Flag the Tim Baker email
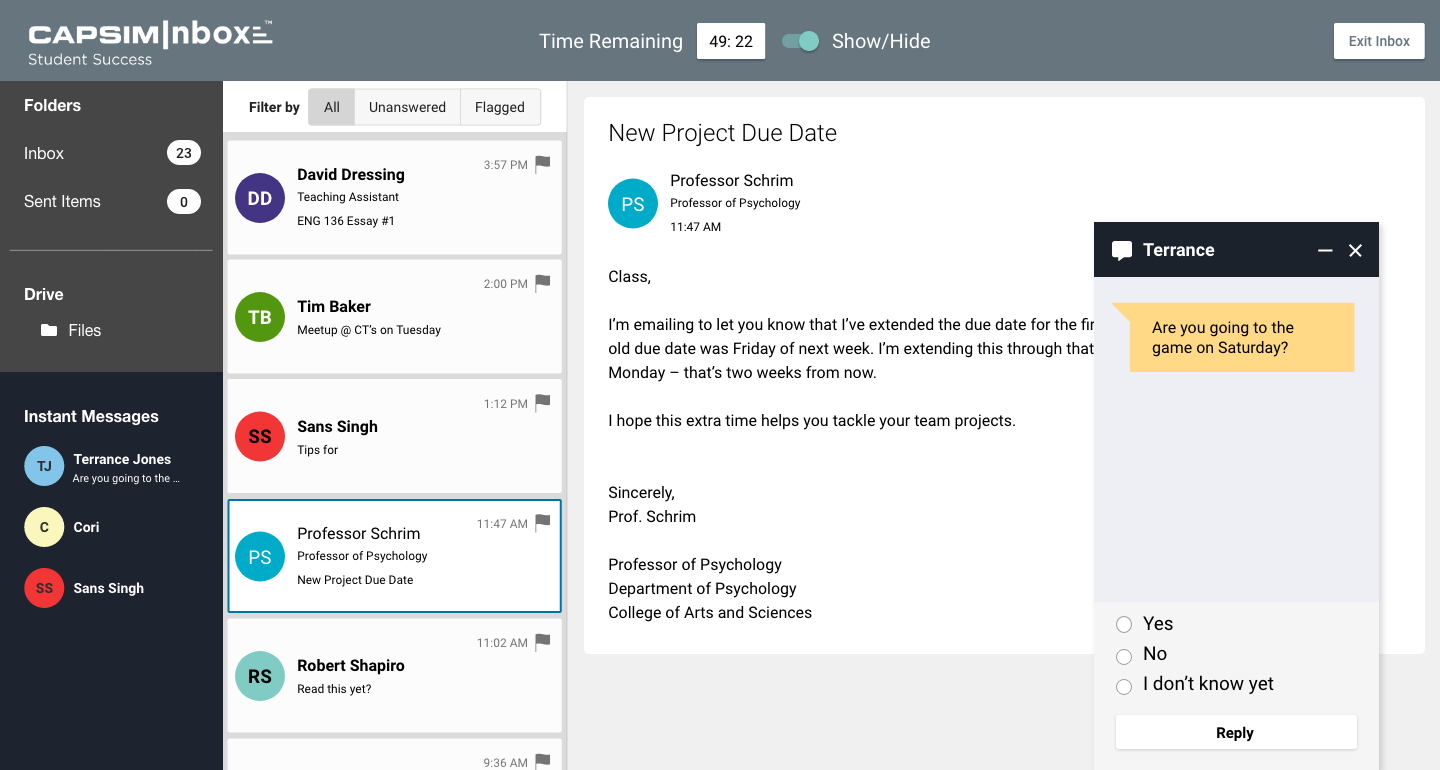1440x770 pixels. (x=543, y=283)
